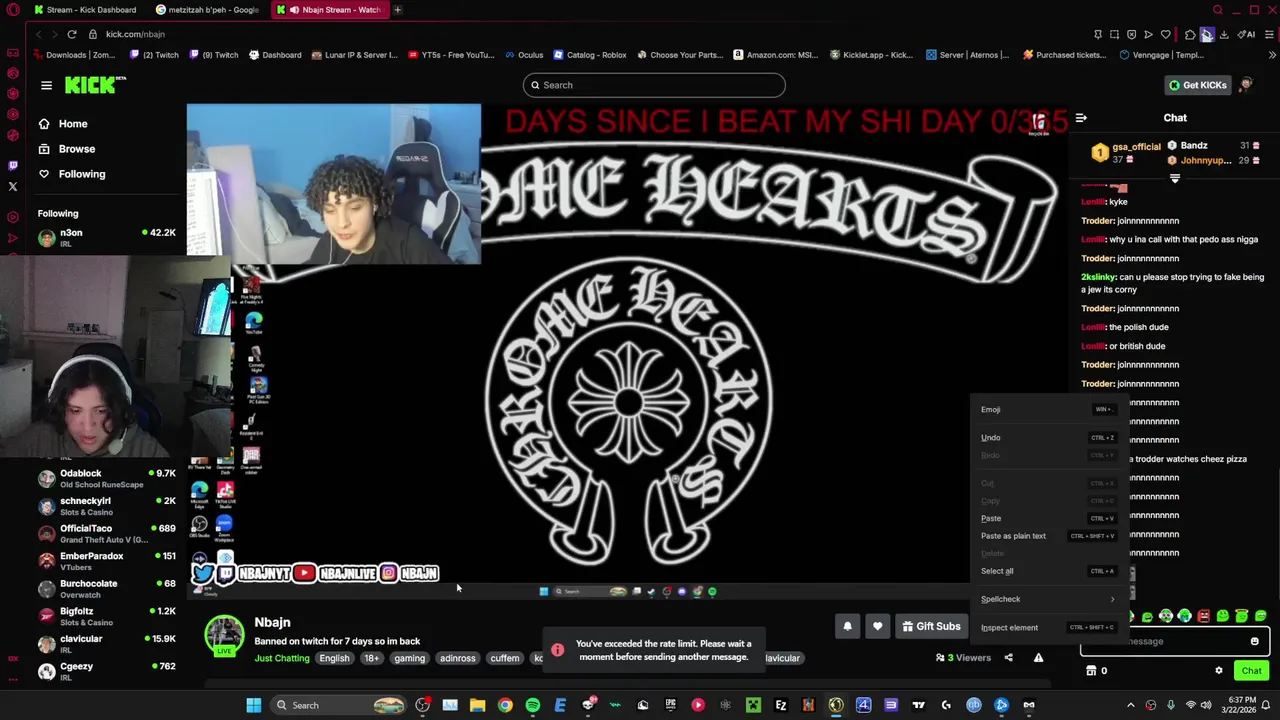The width and height of the screenshot is (1280, 720).
Task: Open Spotify from the taskbar
Action: 532,705
